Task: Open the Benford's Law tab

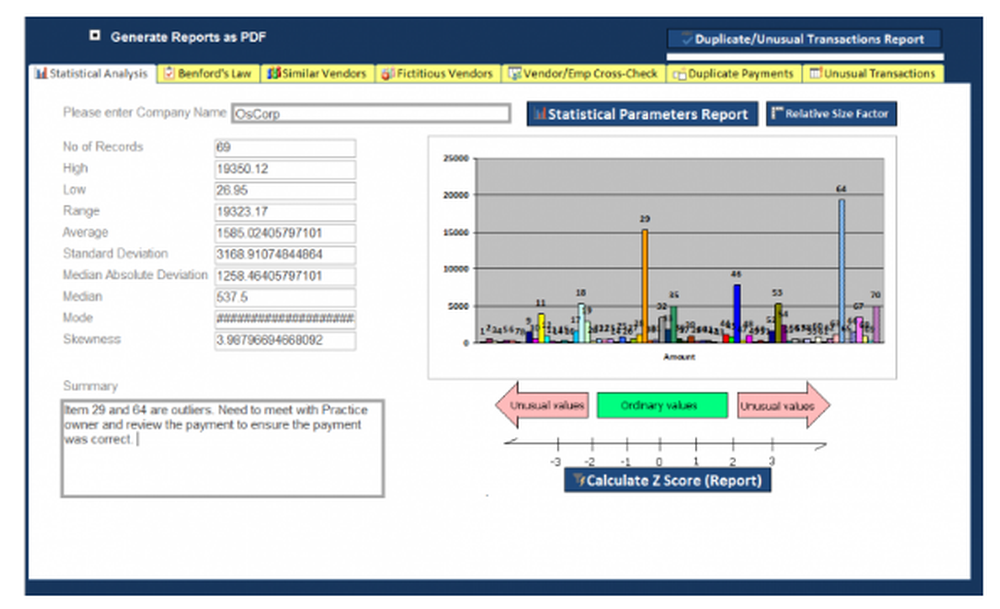Action: click(x=208, y=73)
